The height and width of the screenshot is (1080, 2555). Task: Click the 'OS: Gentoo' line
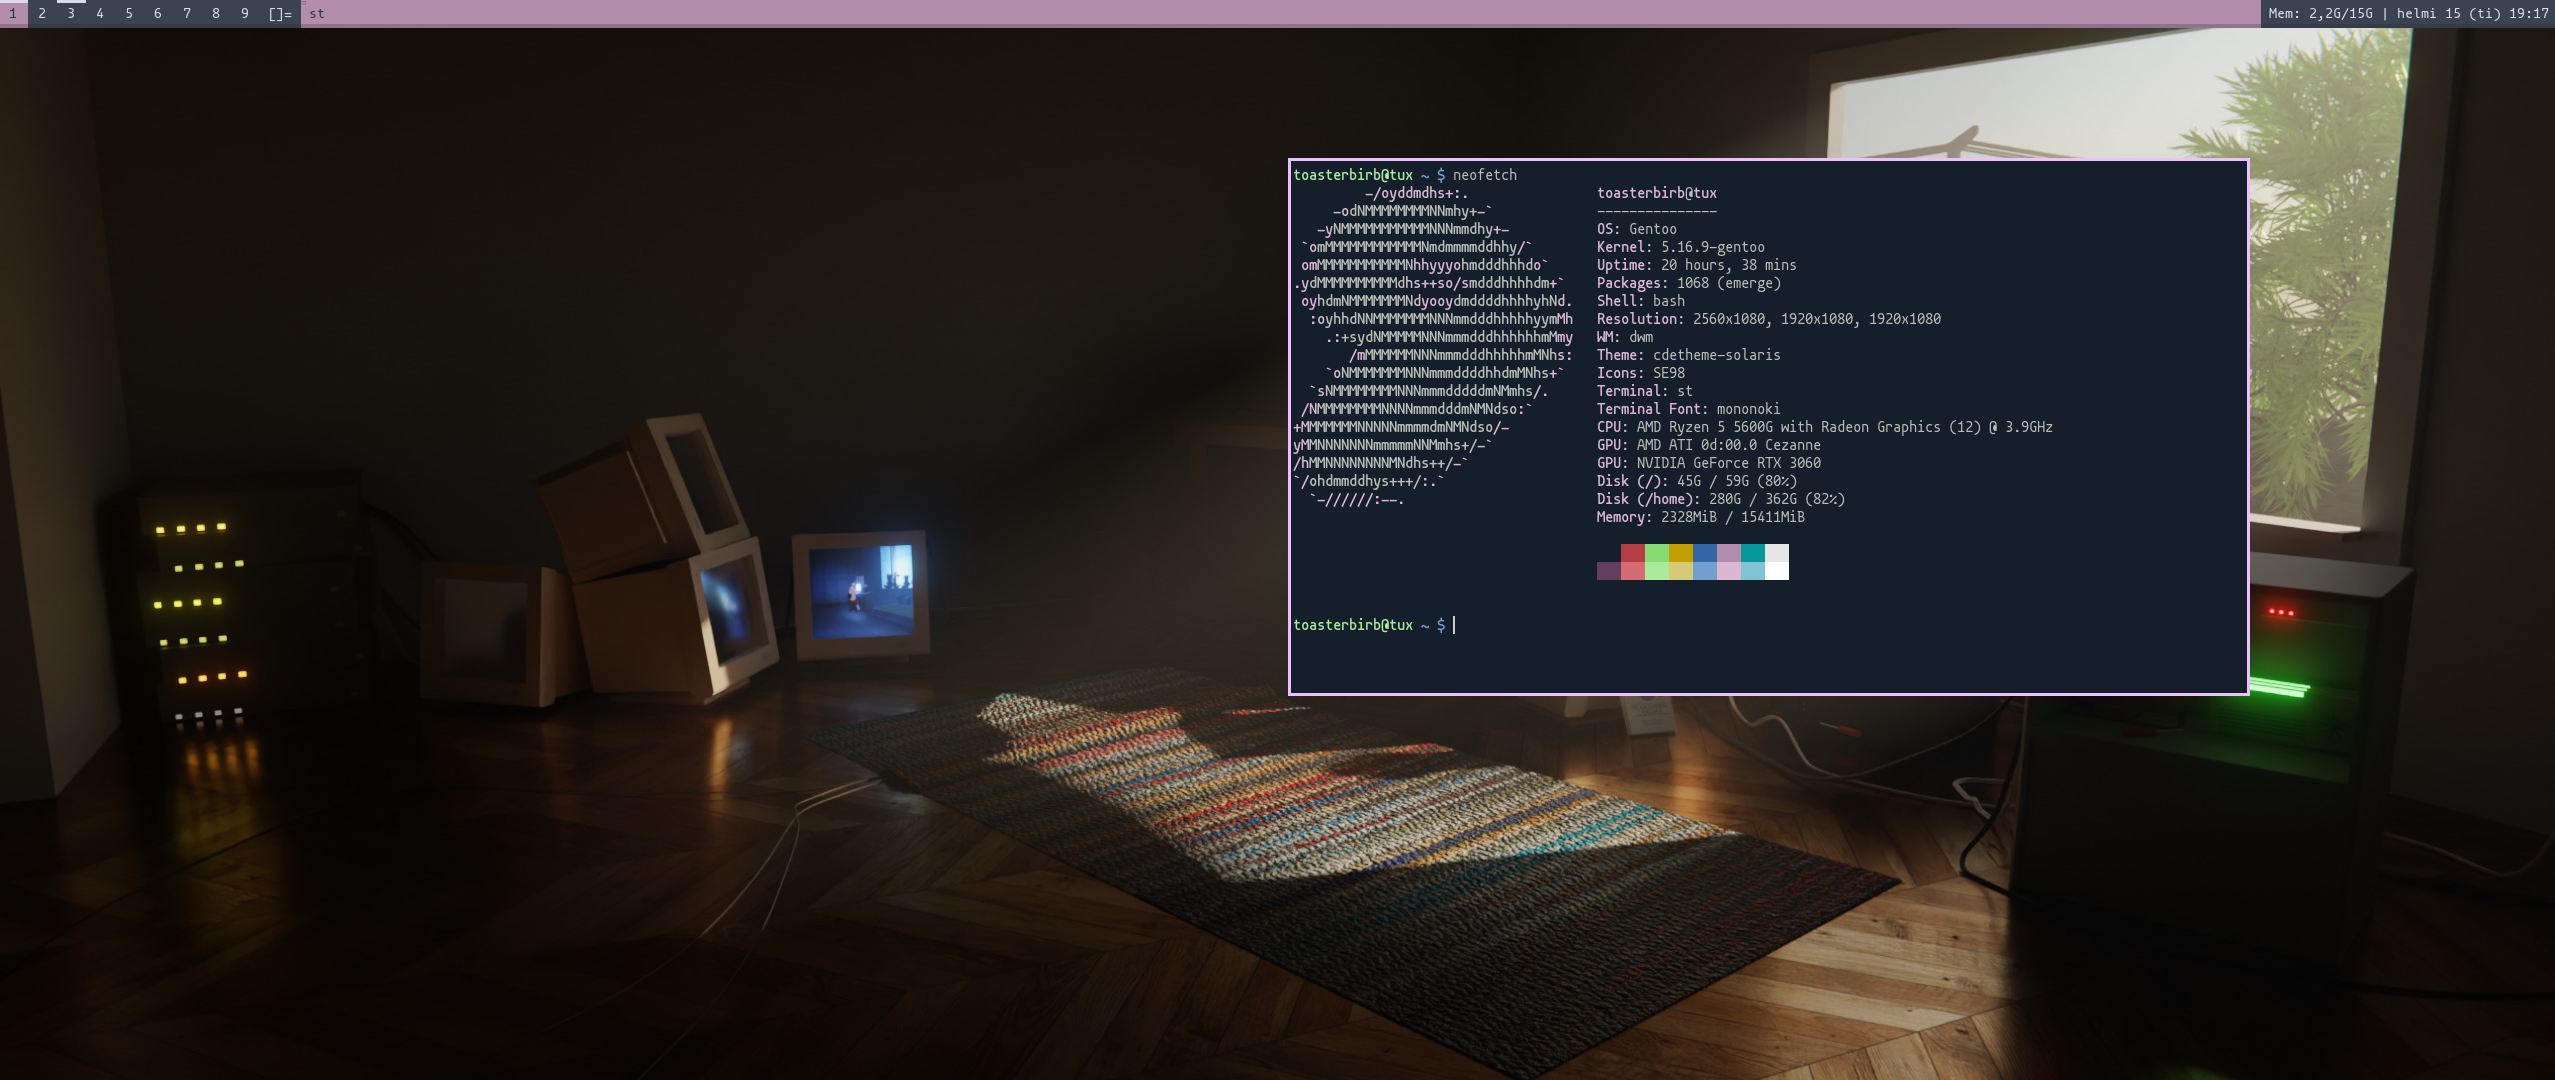[x=1637, y=229]
